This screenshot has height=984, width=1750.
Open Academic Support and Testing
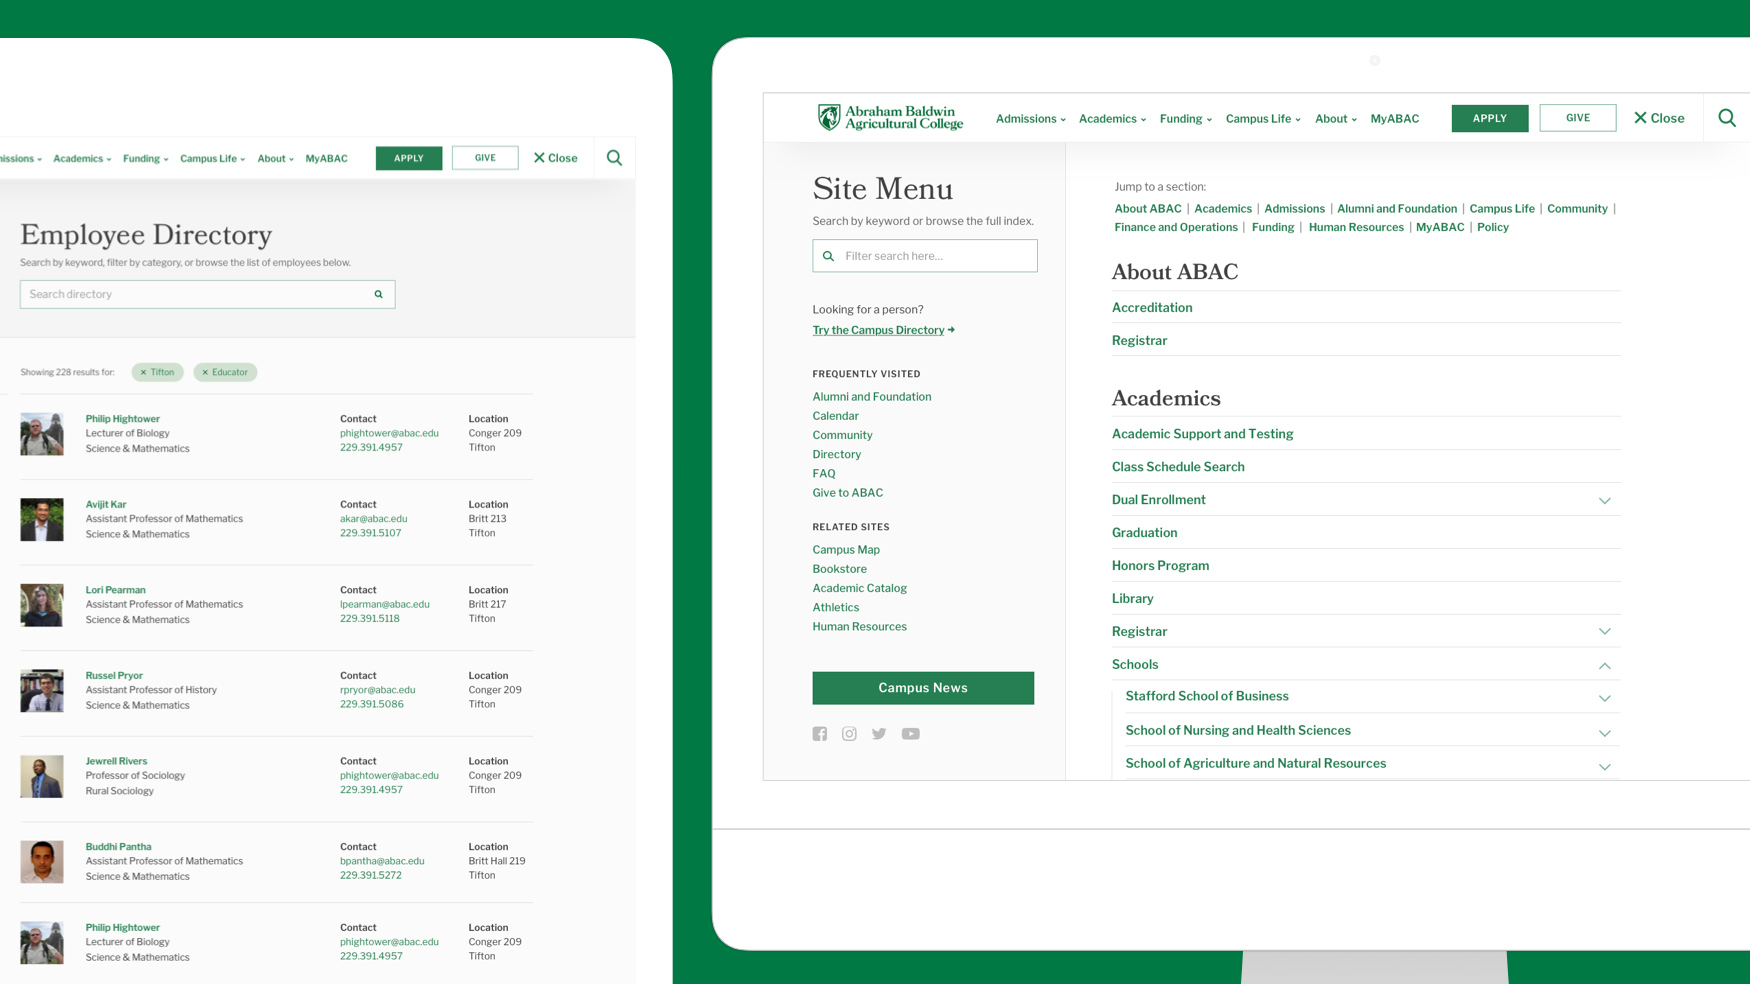coord(1202,434)
